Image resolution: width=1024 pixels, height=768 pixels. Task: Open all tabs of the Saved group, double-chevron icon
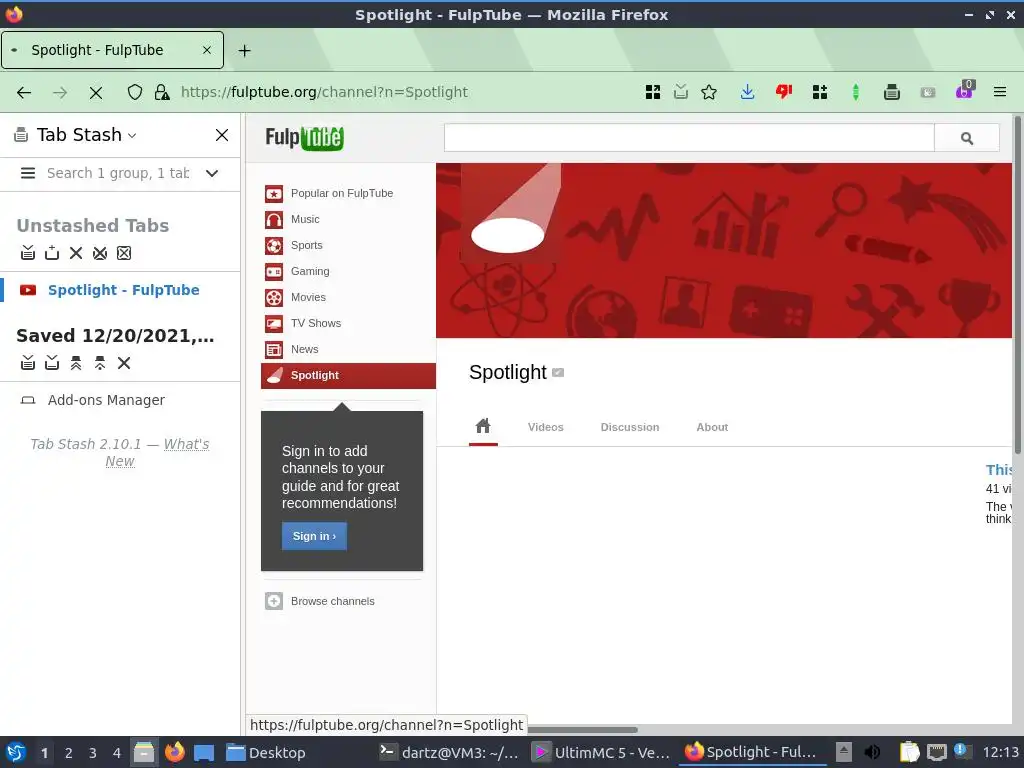point(76,362)
